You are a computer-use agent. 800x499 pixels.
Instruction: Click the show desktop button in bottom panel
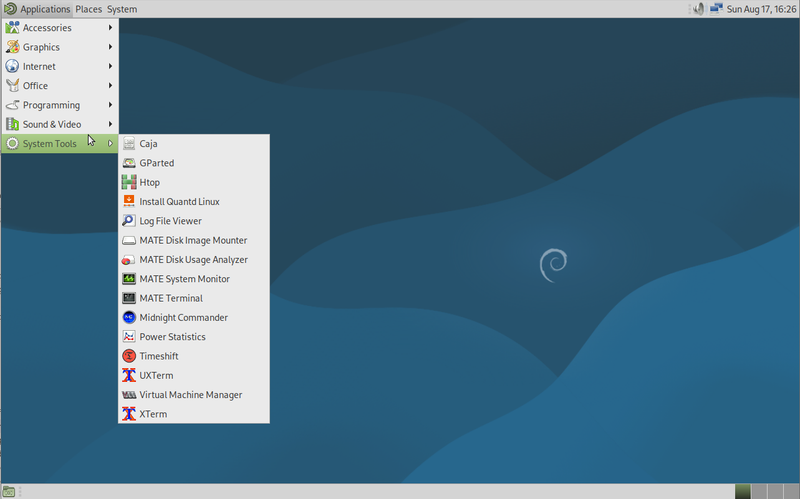9,492
